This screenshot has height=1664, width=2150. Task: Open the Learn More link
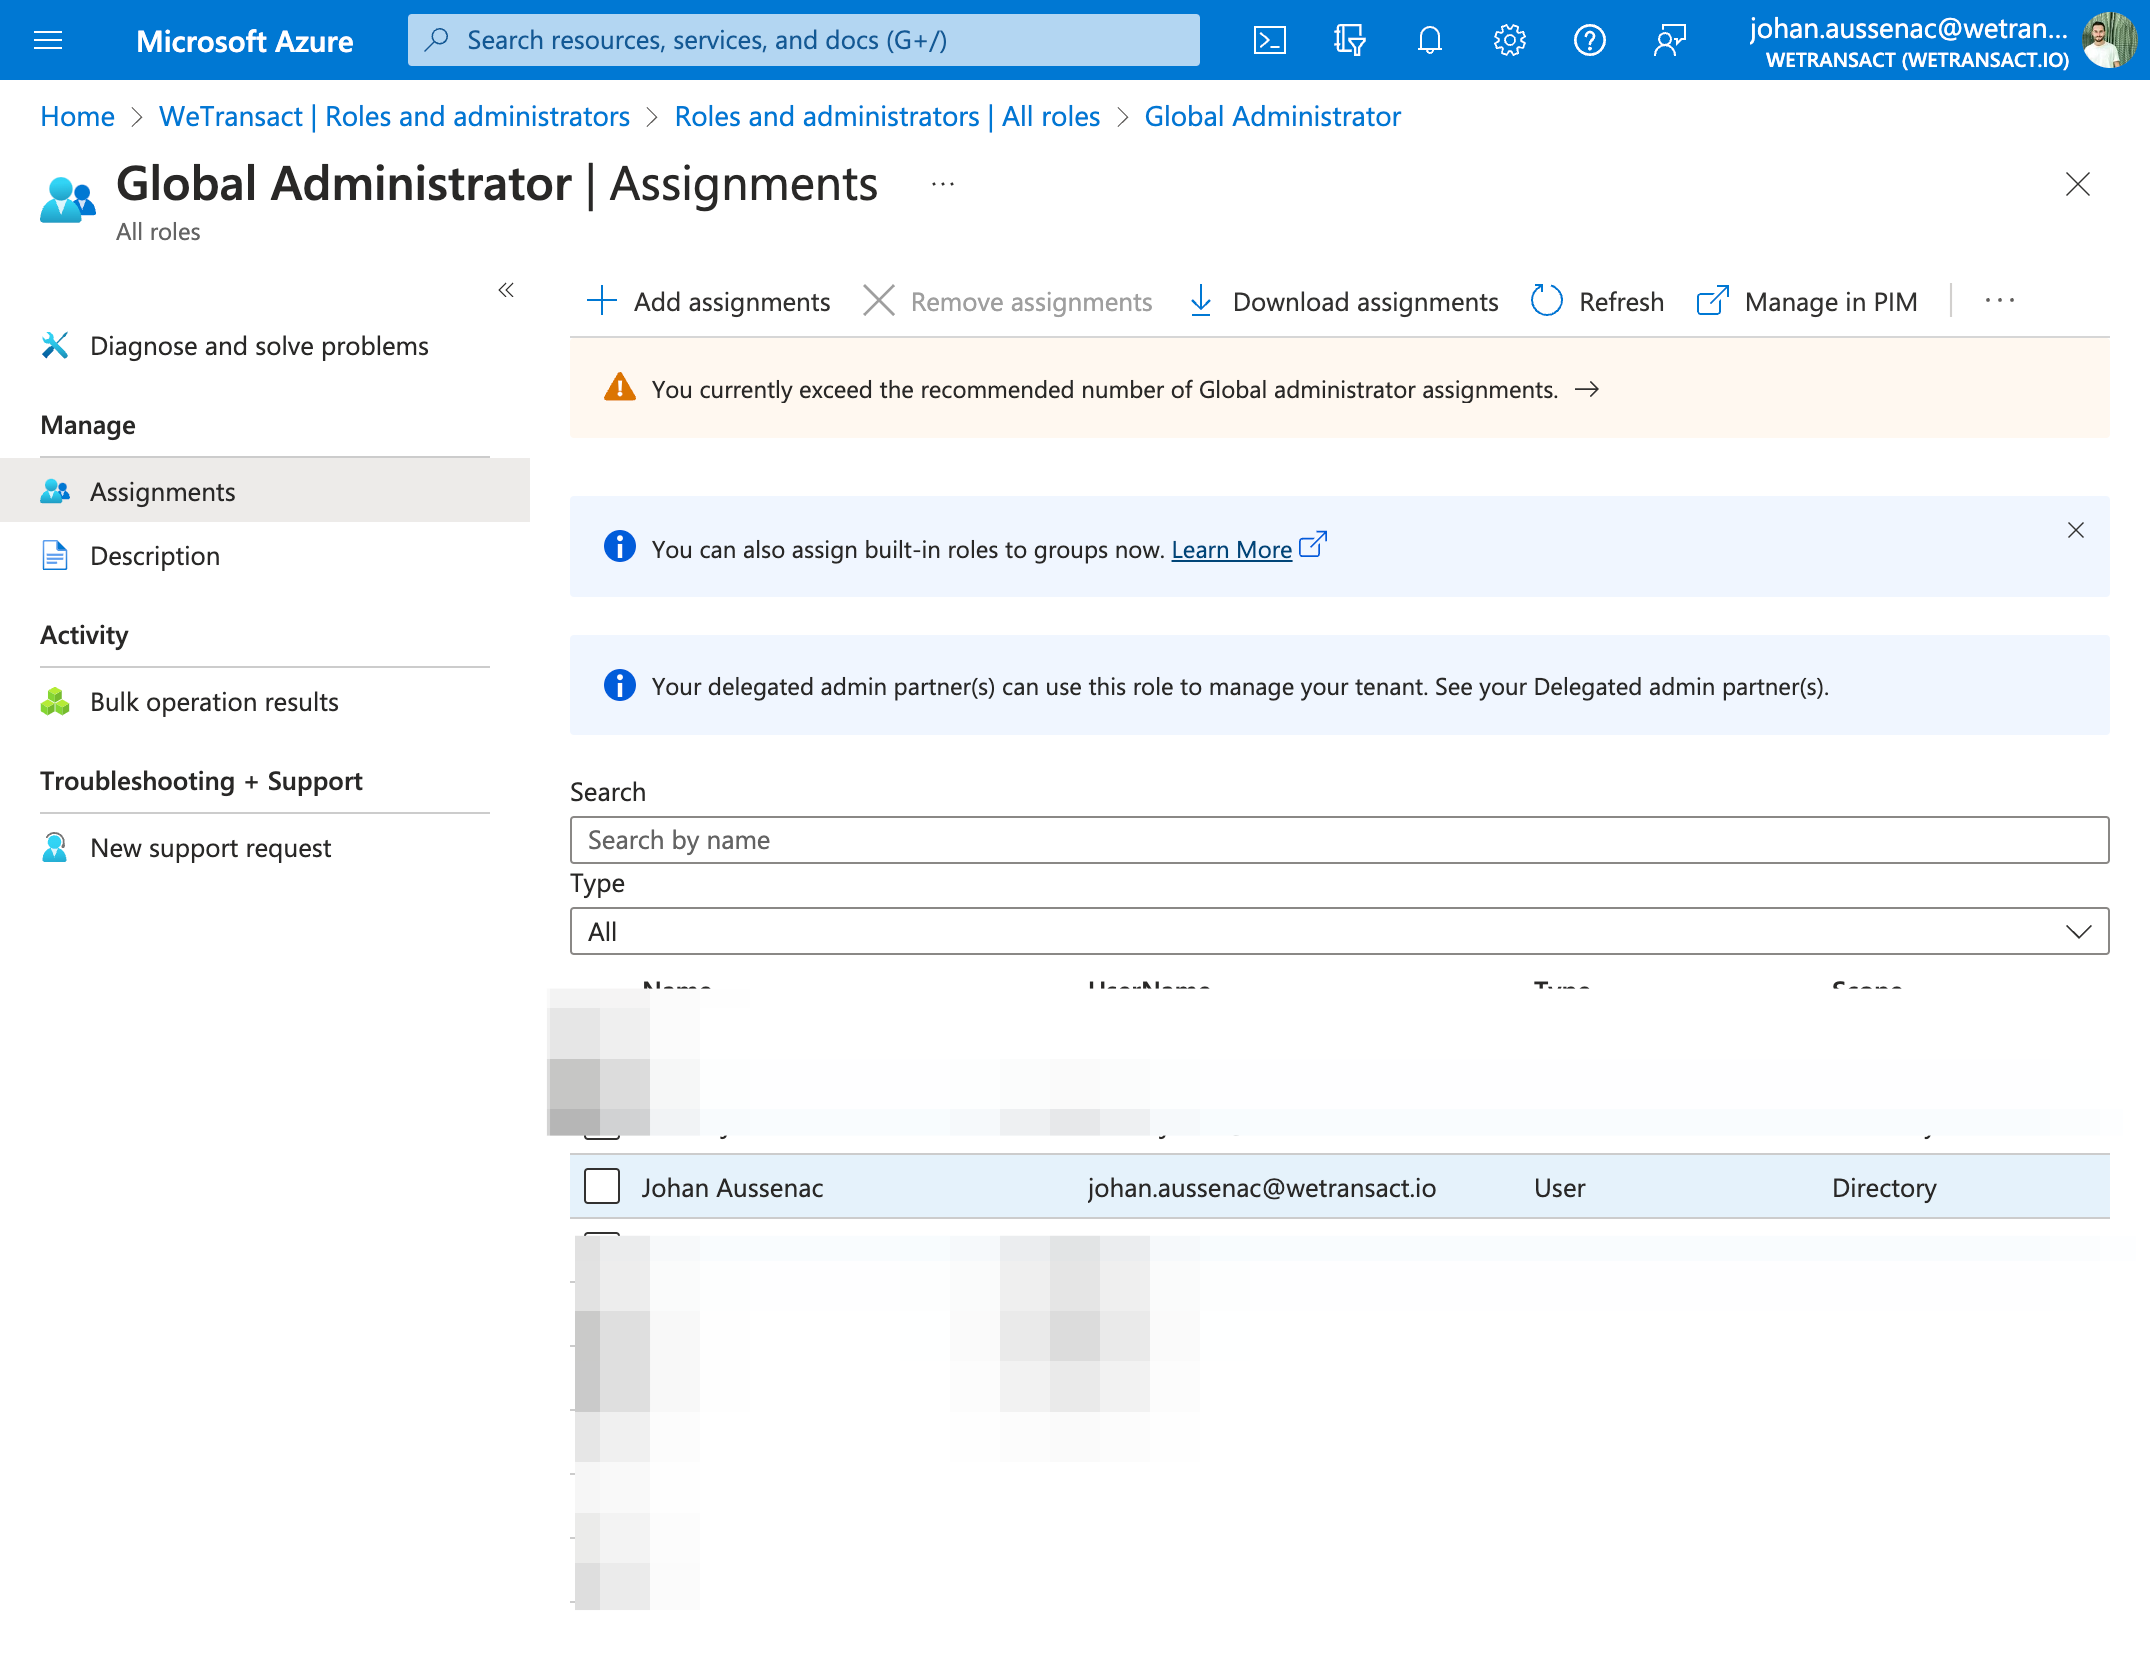[1248, 549]
